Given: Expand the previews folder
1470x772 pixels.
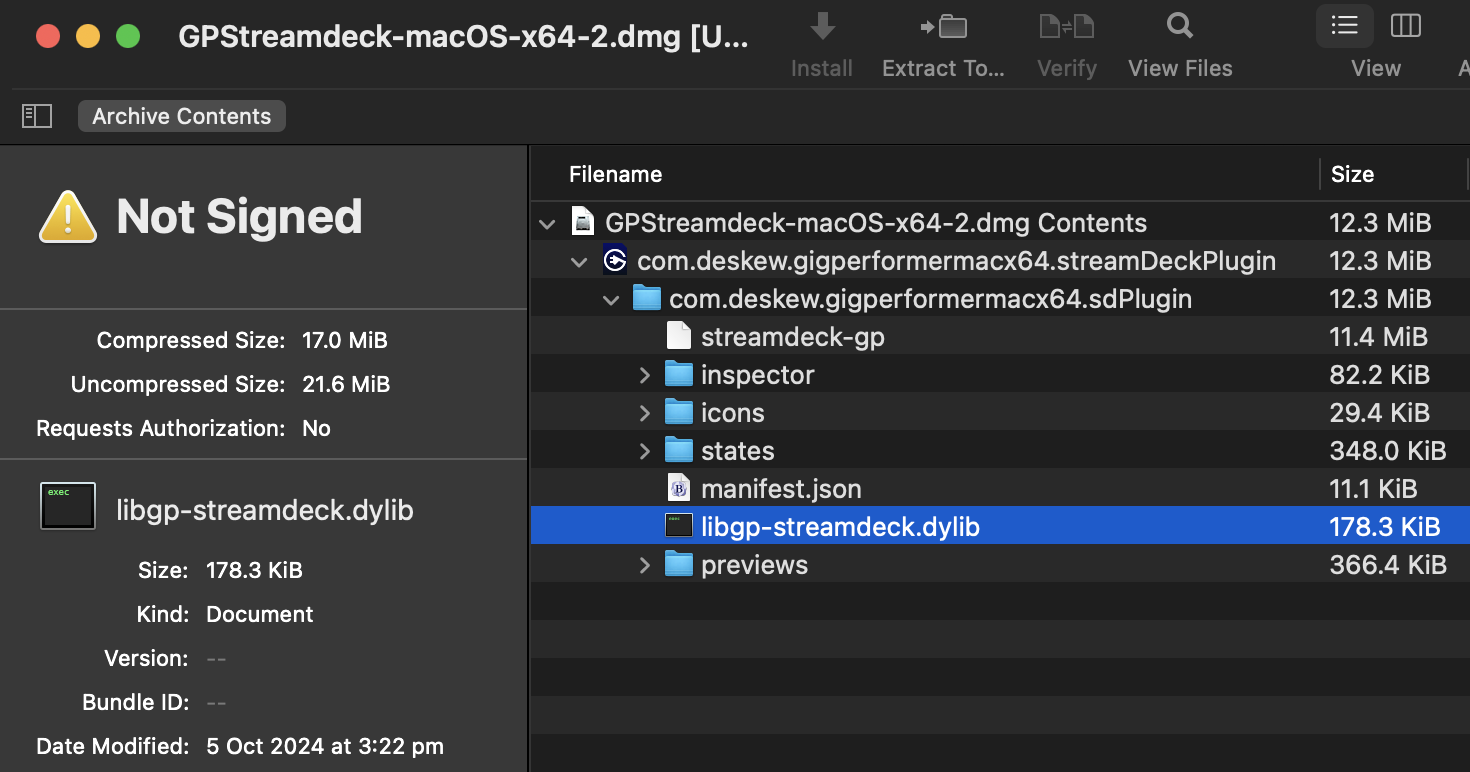Looking at the screenshot, I should coord(645,565).
